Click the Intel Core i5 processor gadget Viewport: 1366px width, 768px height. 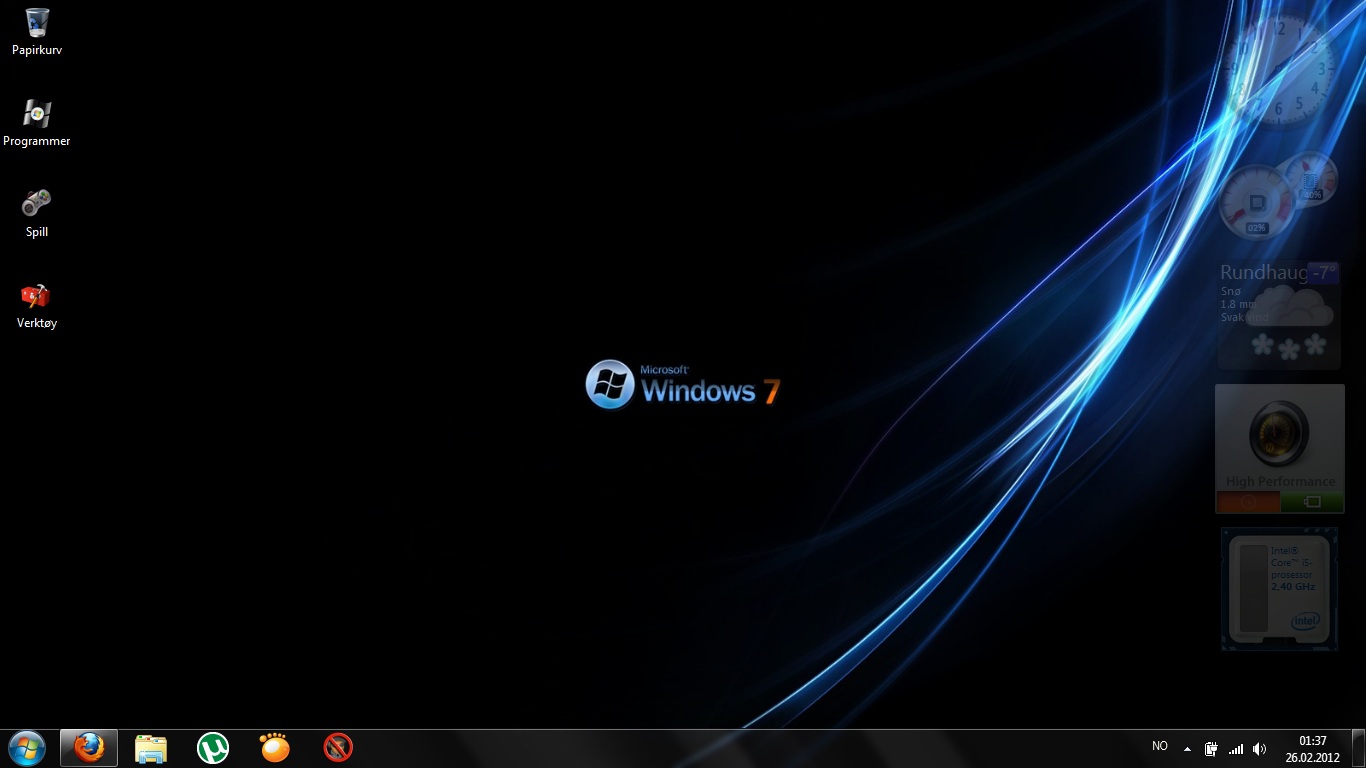click(1279, 589)
